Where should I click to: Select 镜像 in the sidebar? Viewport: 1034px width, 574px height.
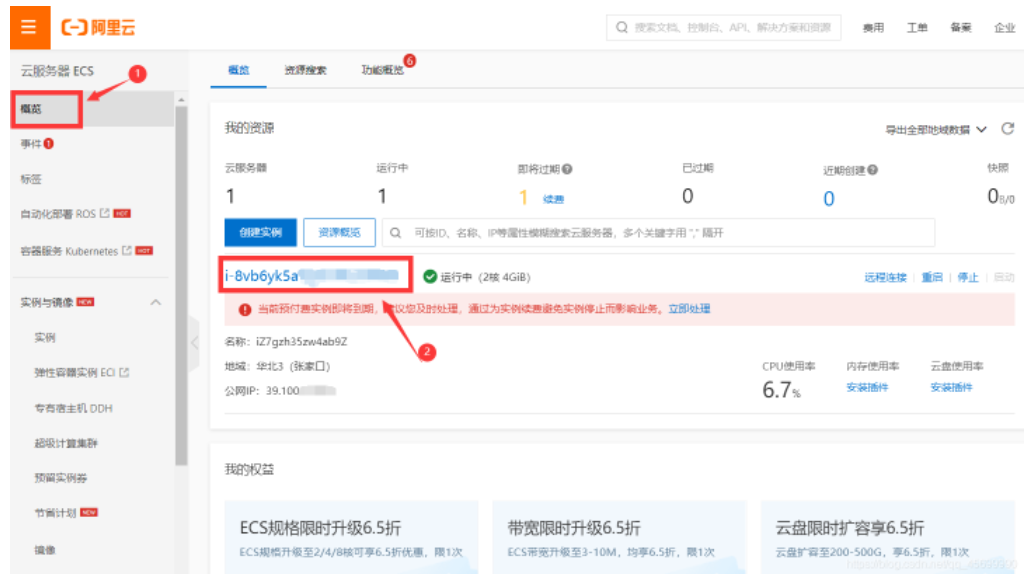tap(45, 550)
